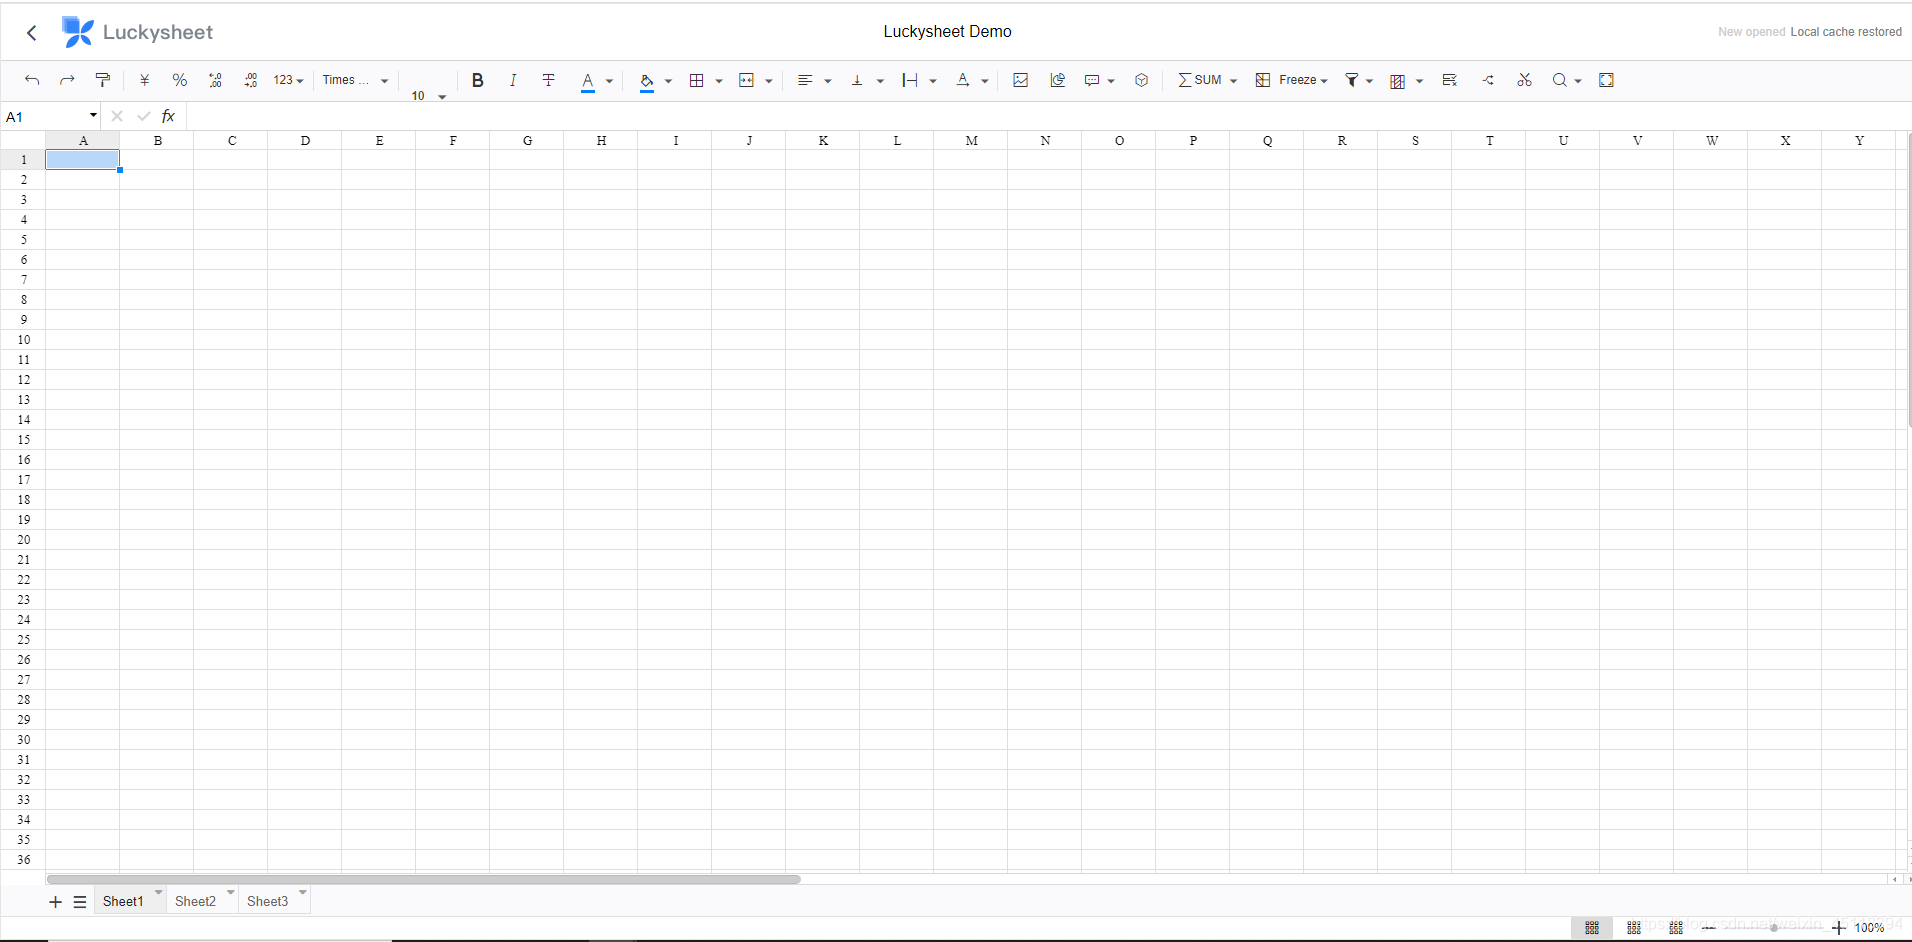Increase decimal places with the toolbar icon
The width and height of the screenshot is (1912, 942).
pos(250,80)
